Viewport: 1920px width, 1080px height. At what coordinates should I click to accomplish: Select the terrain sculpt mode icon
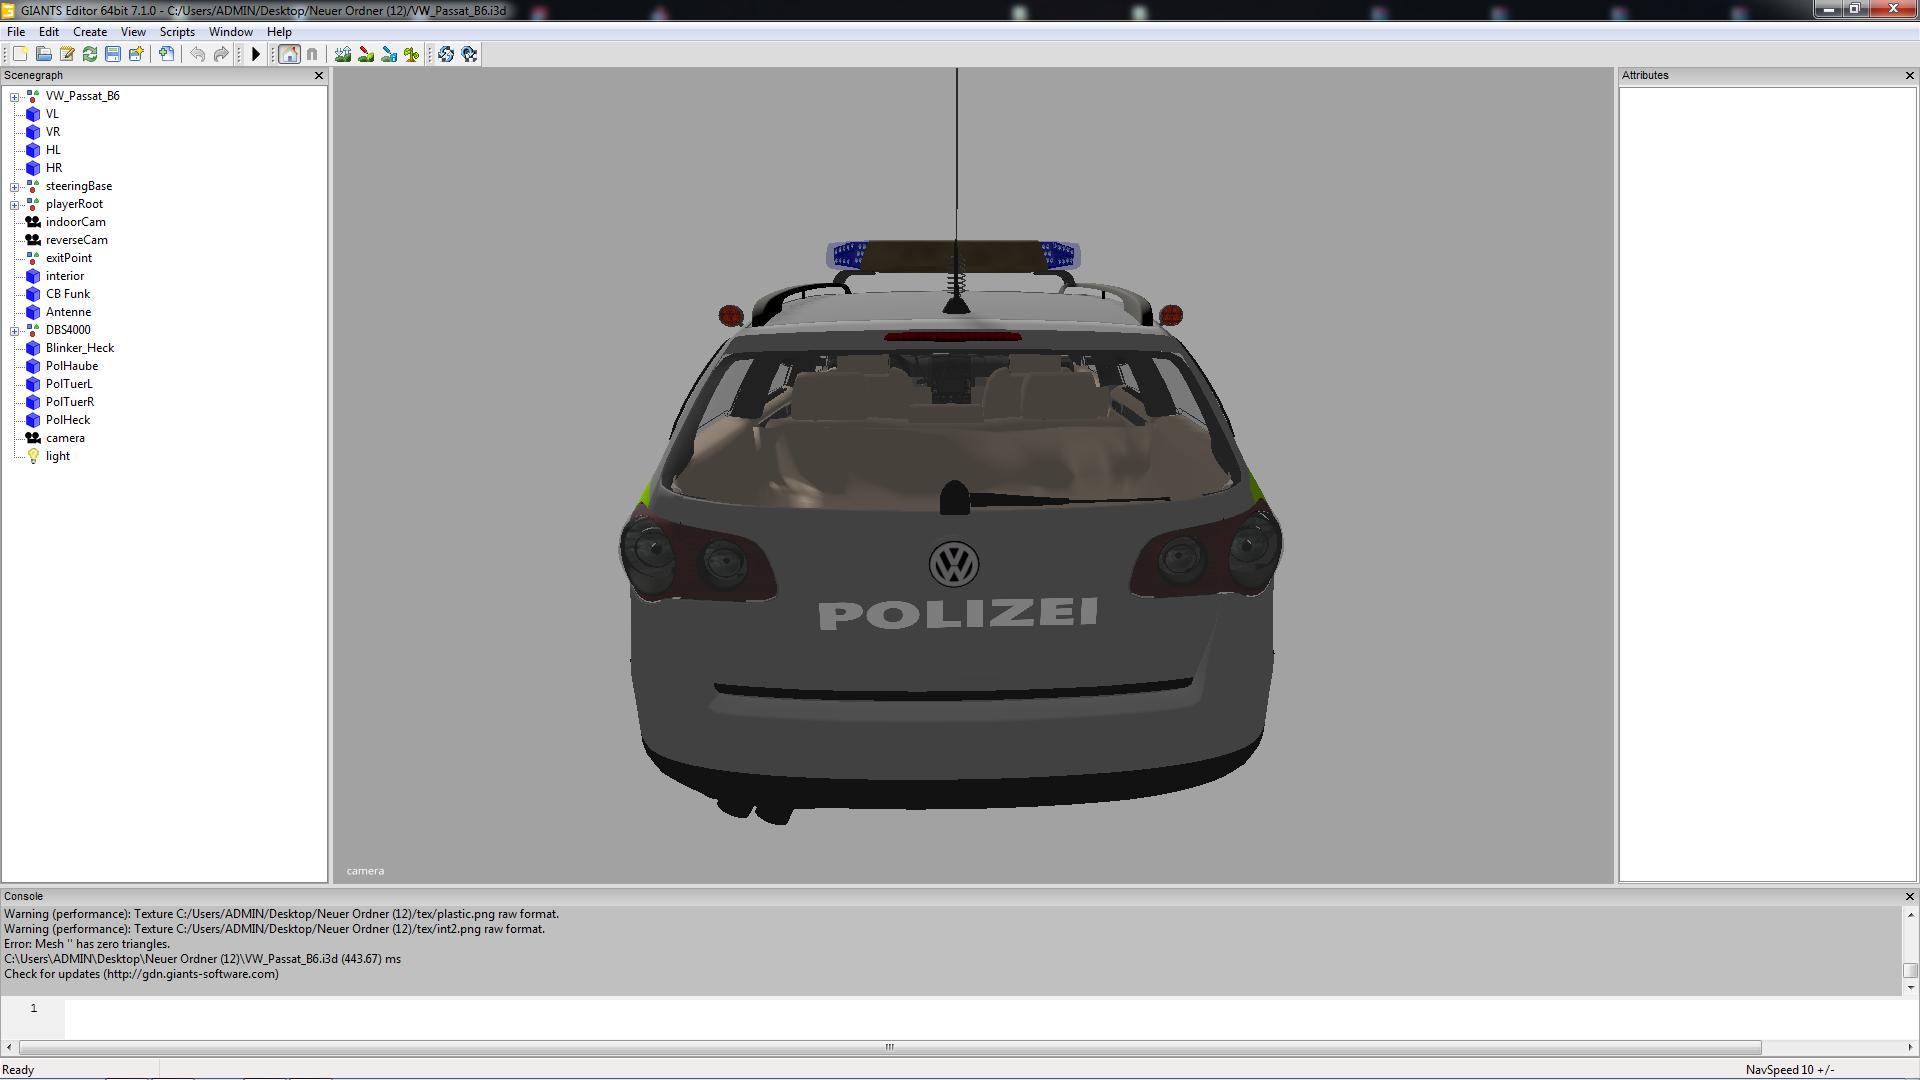point(343,54)
